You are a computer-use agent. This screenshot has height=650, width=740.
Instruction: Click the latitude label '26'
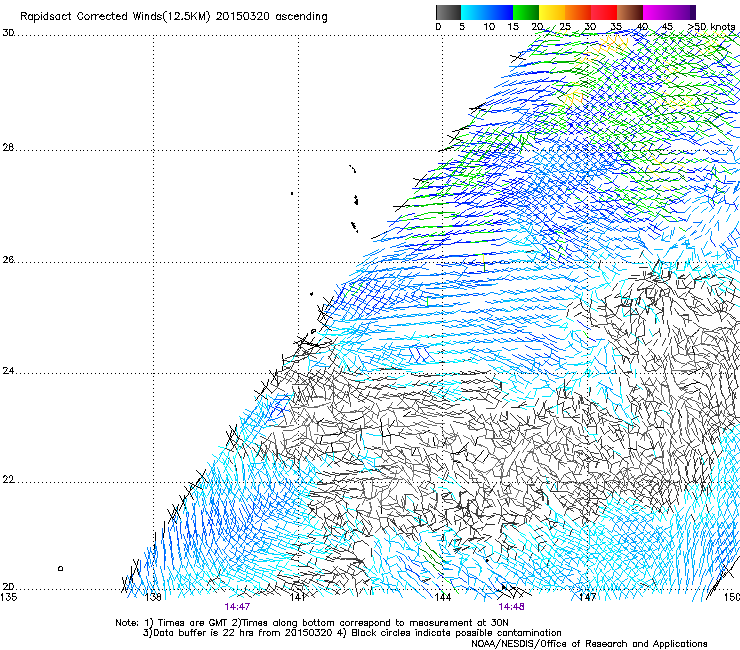pyautogui.click(x=8, y=260)
